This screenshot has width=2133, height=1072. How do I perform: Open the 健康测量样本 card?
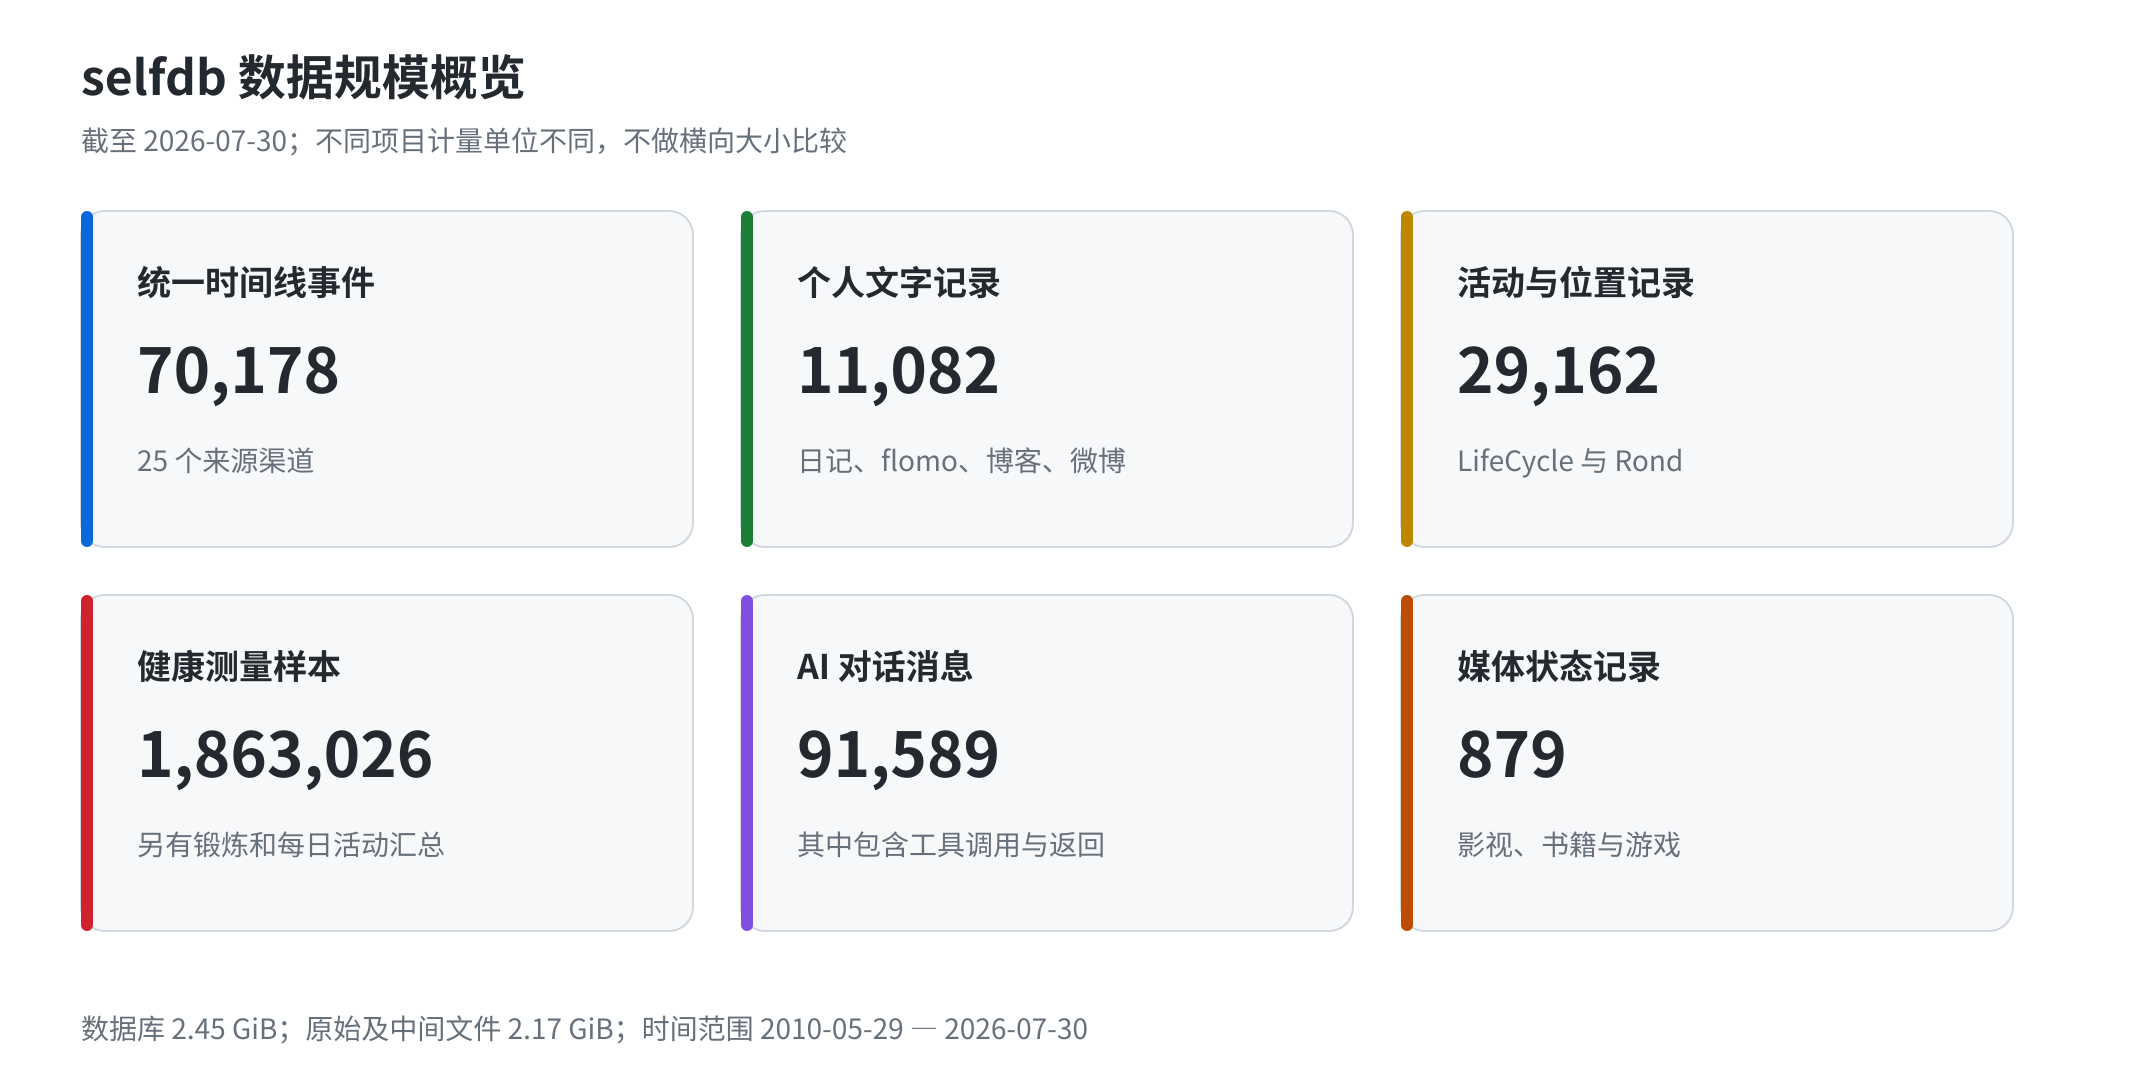point(387,763)
